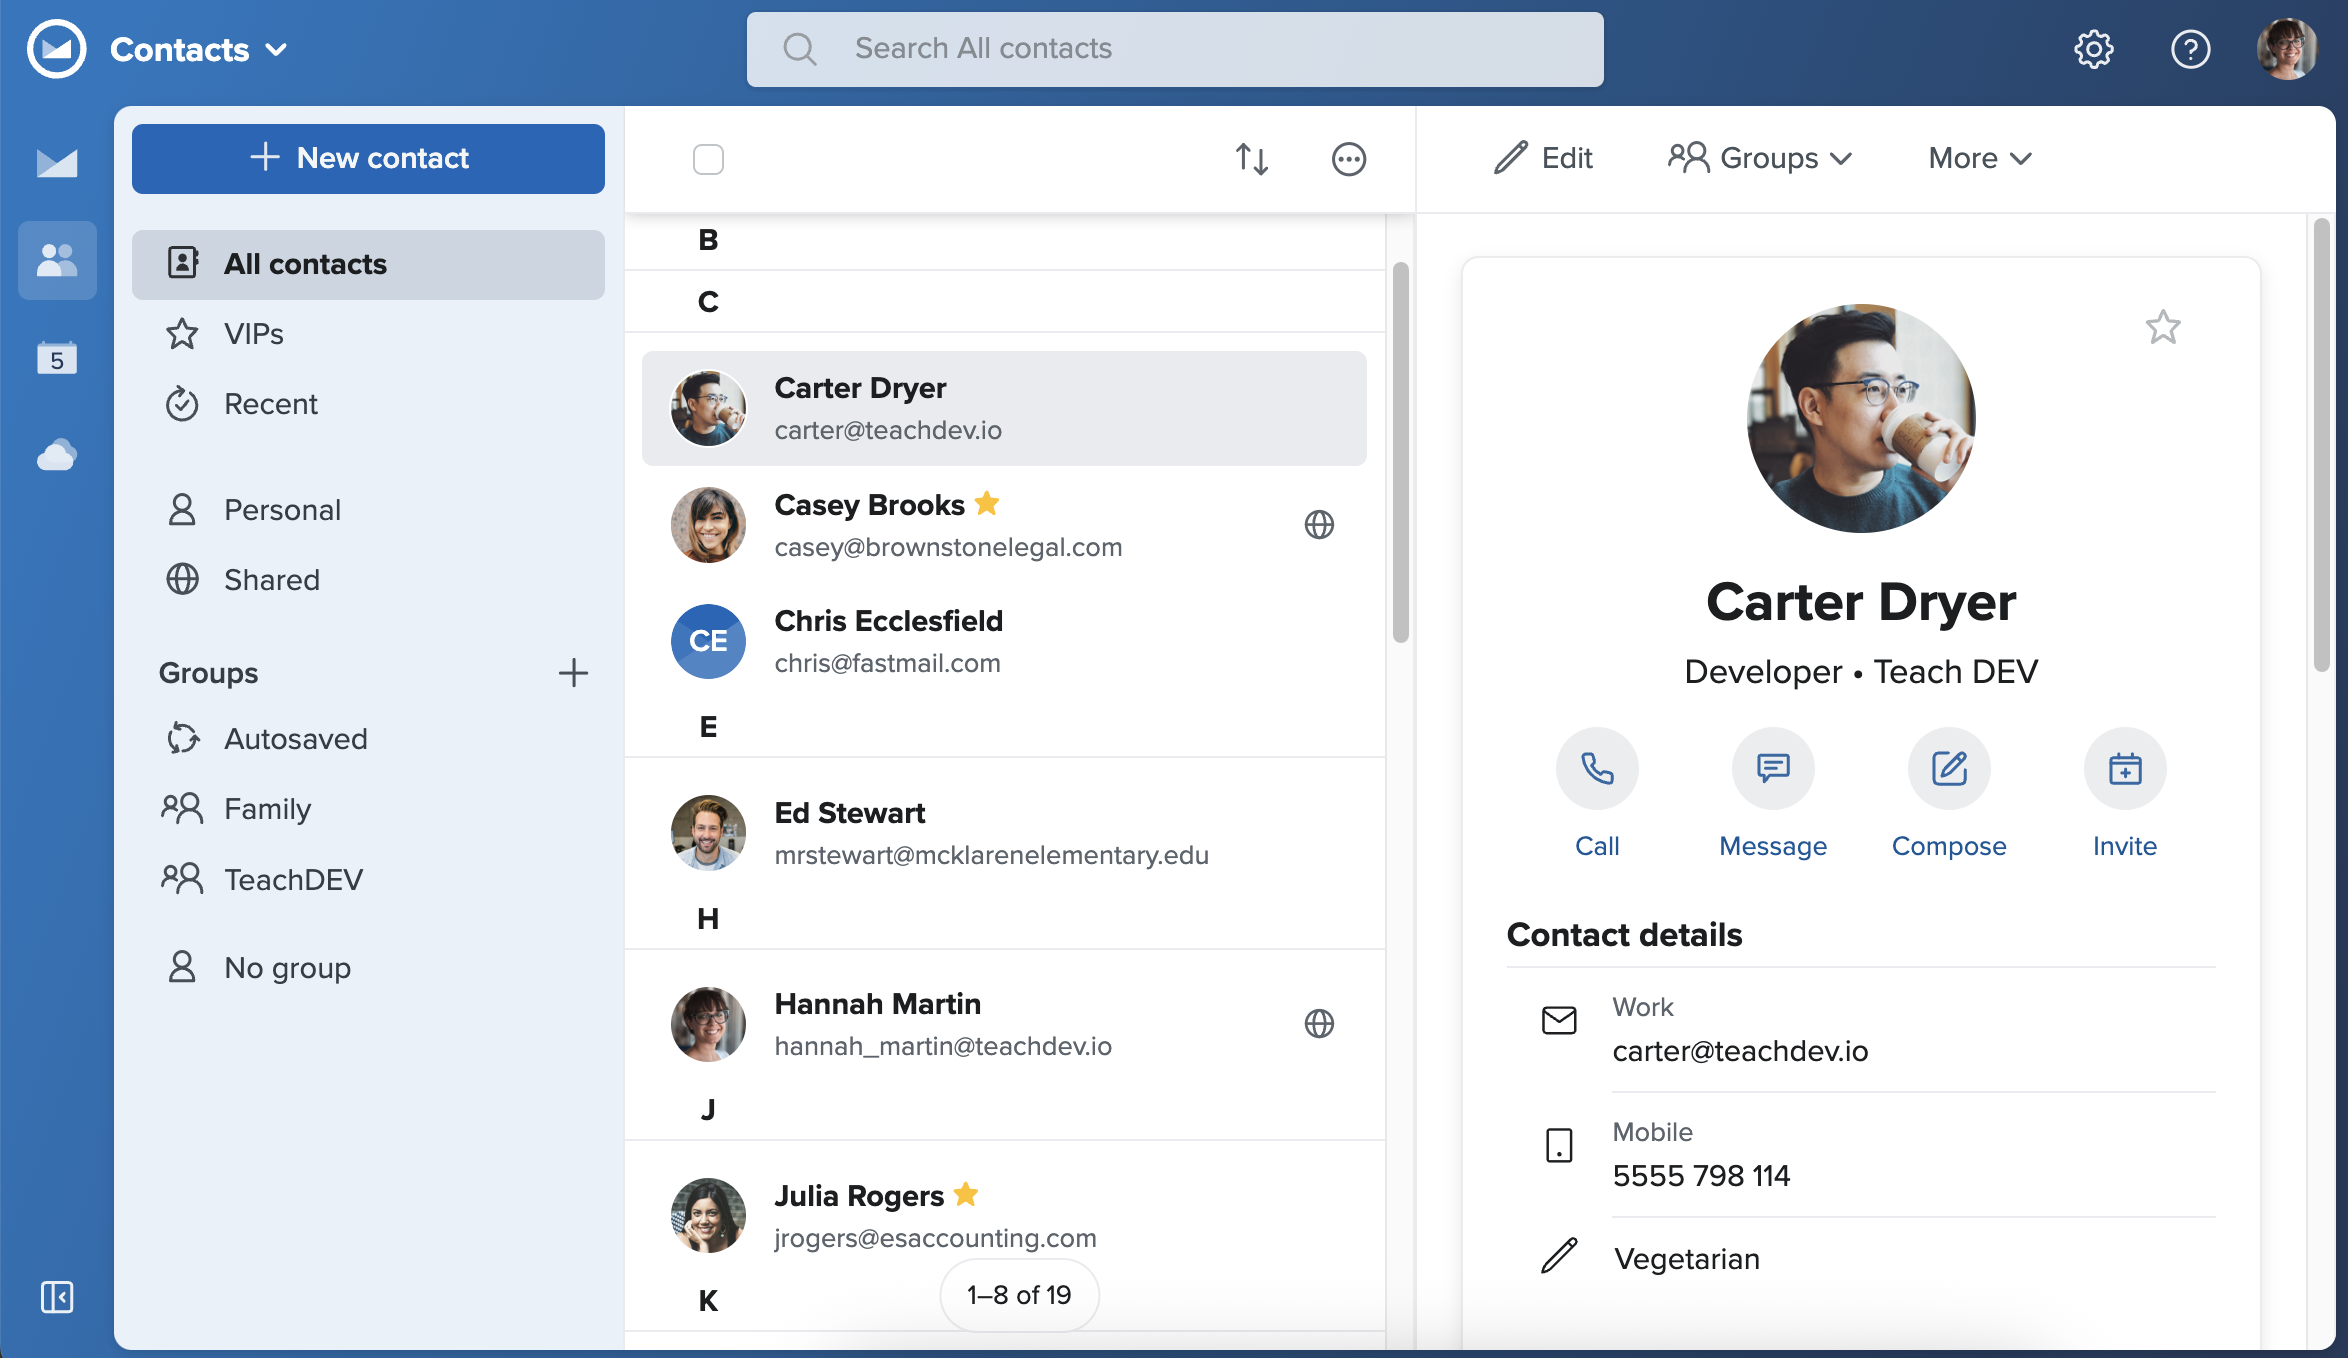Star Carter Dryer as VIP
This screenshot has width=2348, height=1358.
tap(2162, 327)
